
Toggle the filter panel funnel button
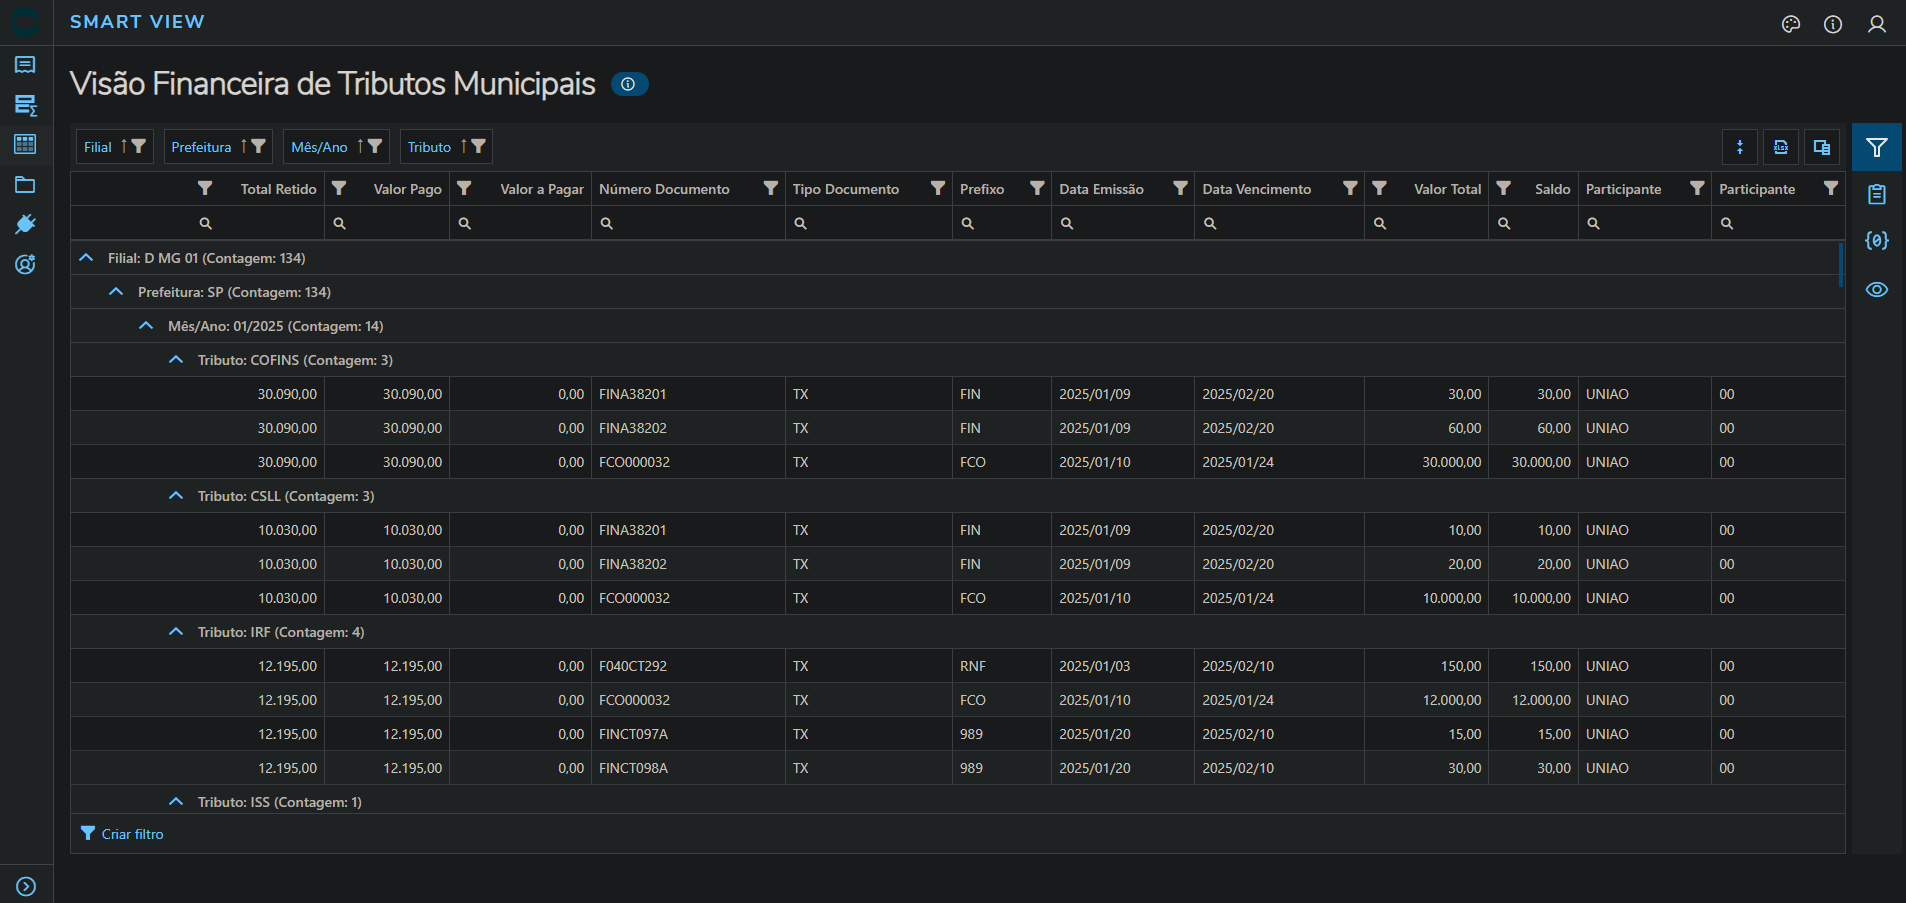coord(1876,148)
